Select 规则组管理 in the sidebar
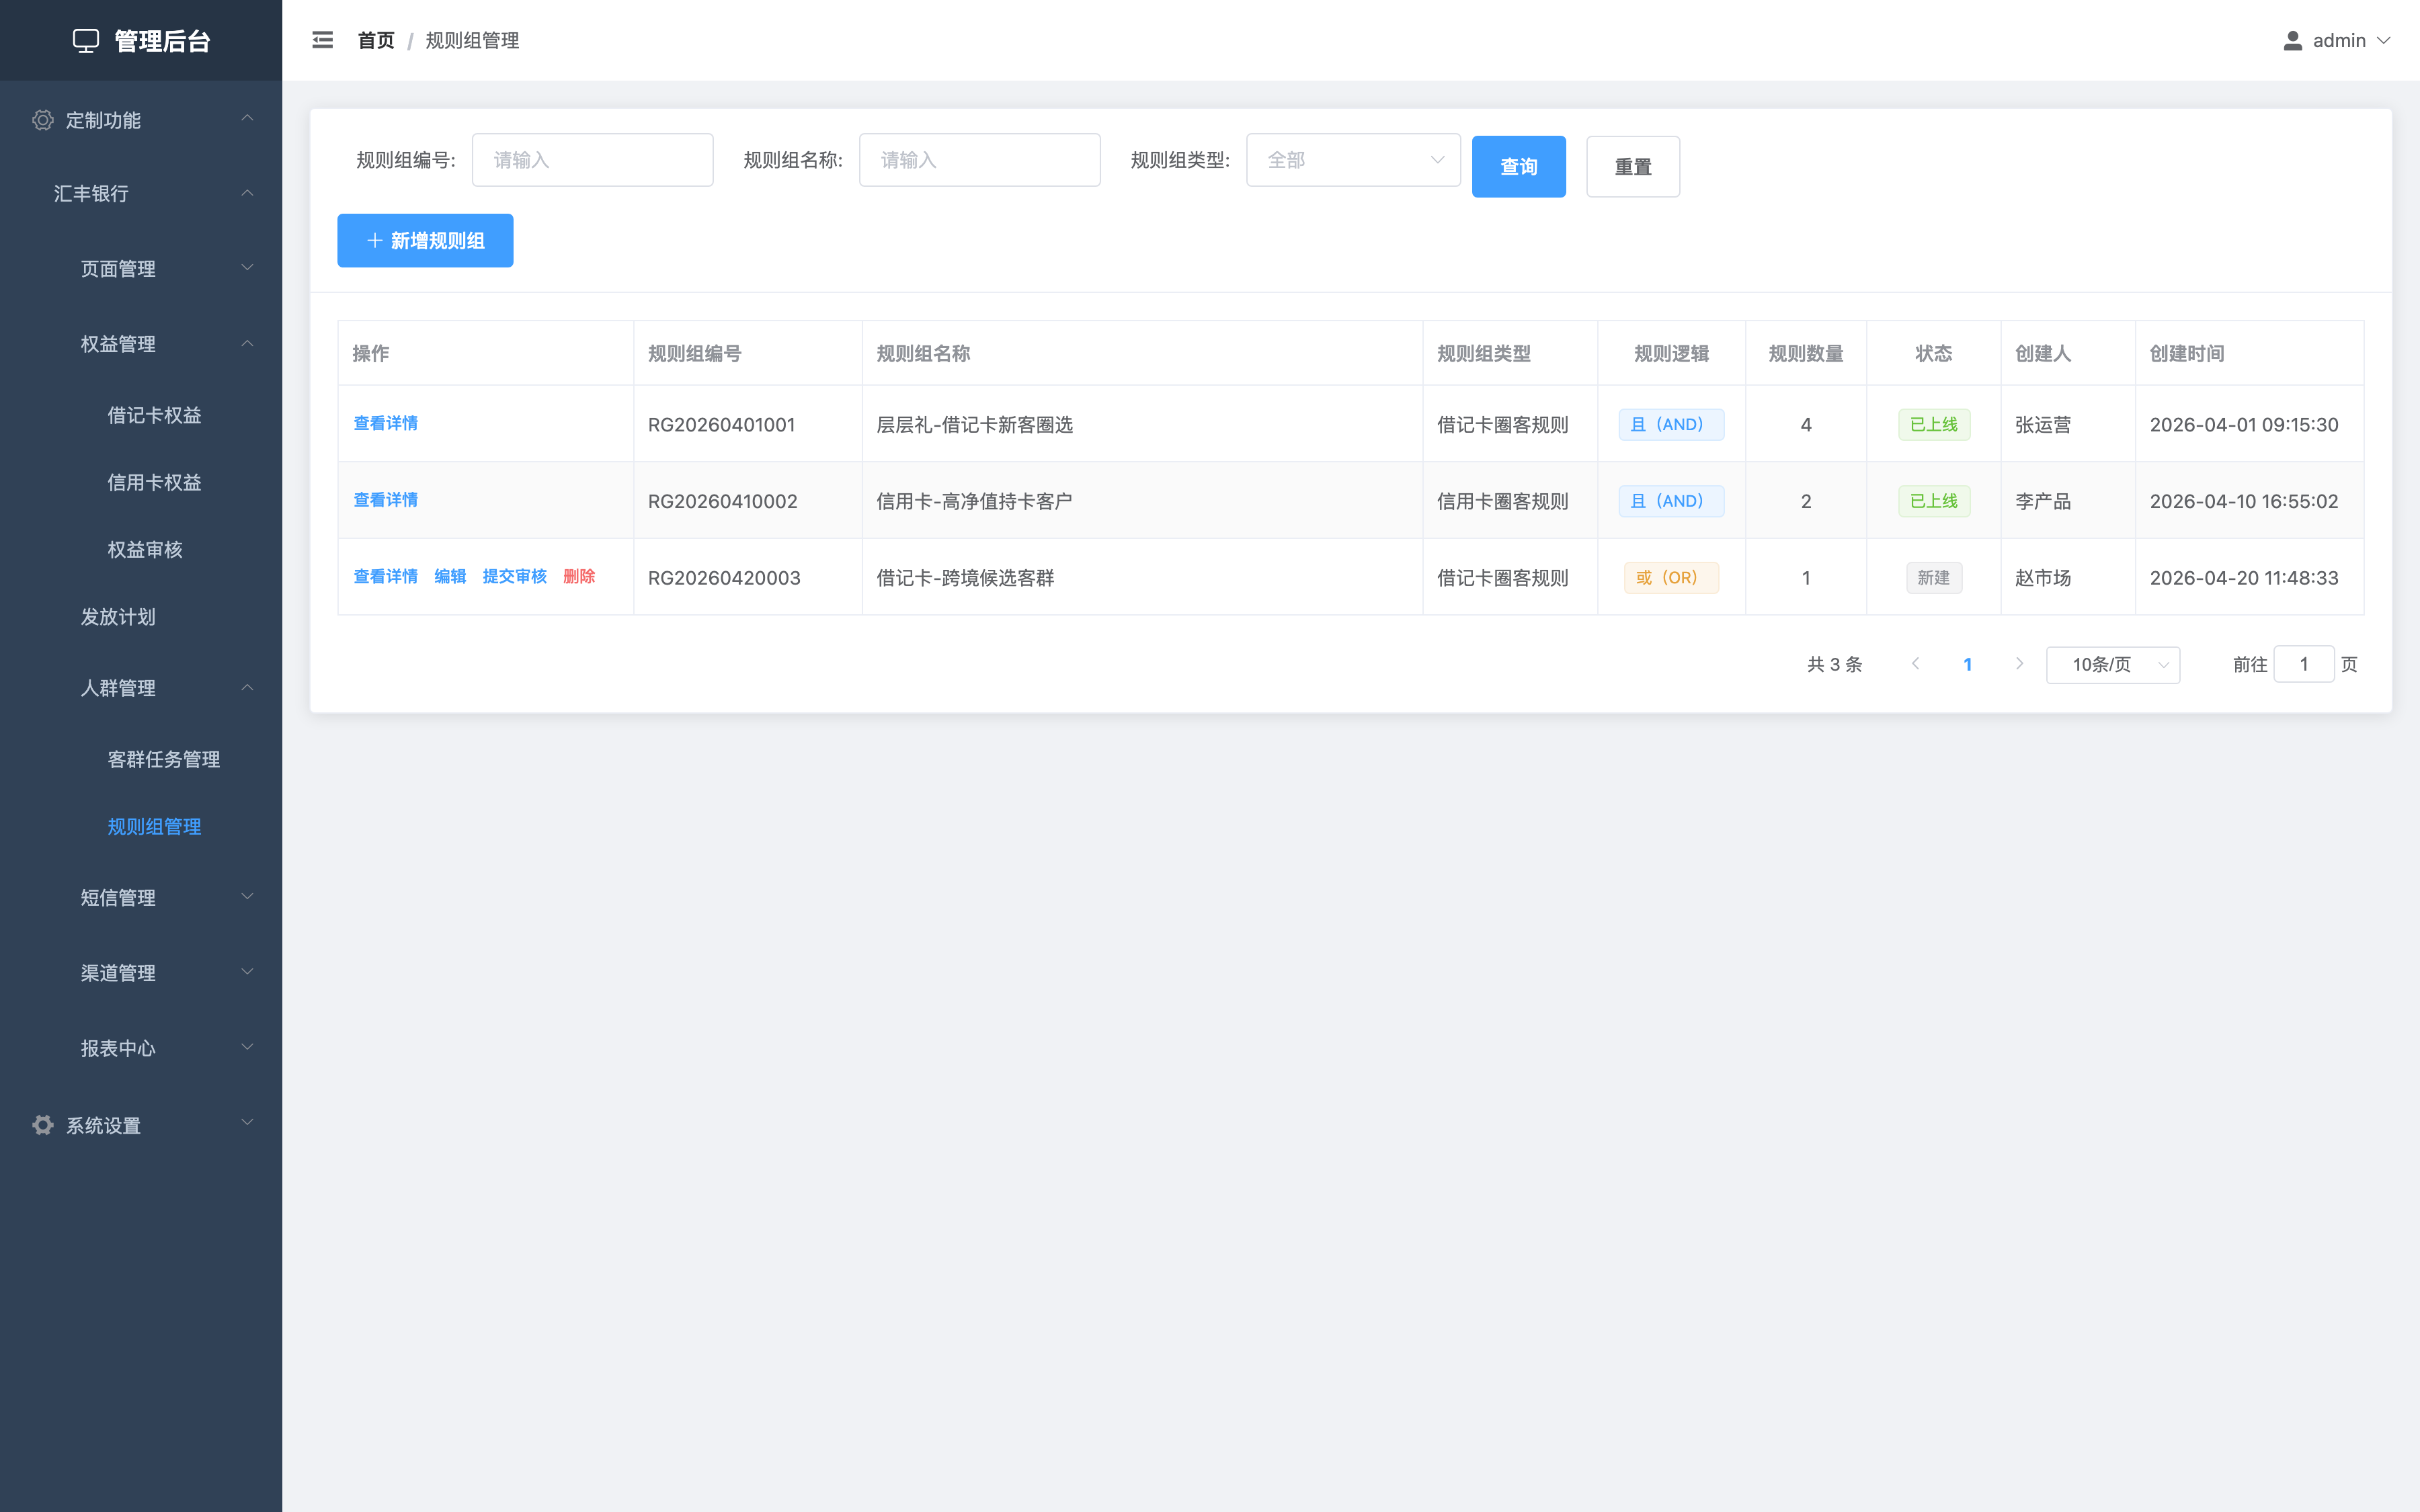 pos(154,827)
